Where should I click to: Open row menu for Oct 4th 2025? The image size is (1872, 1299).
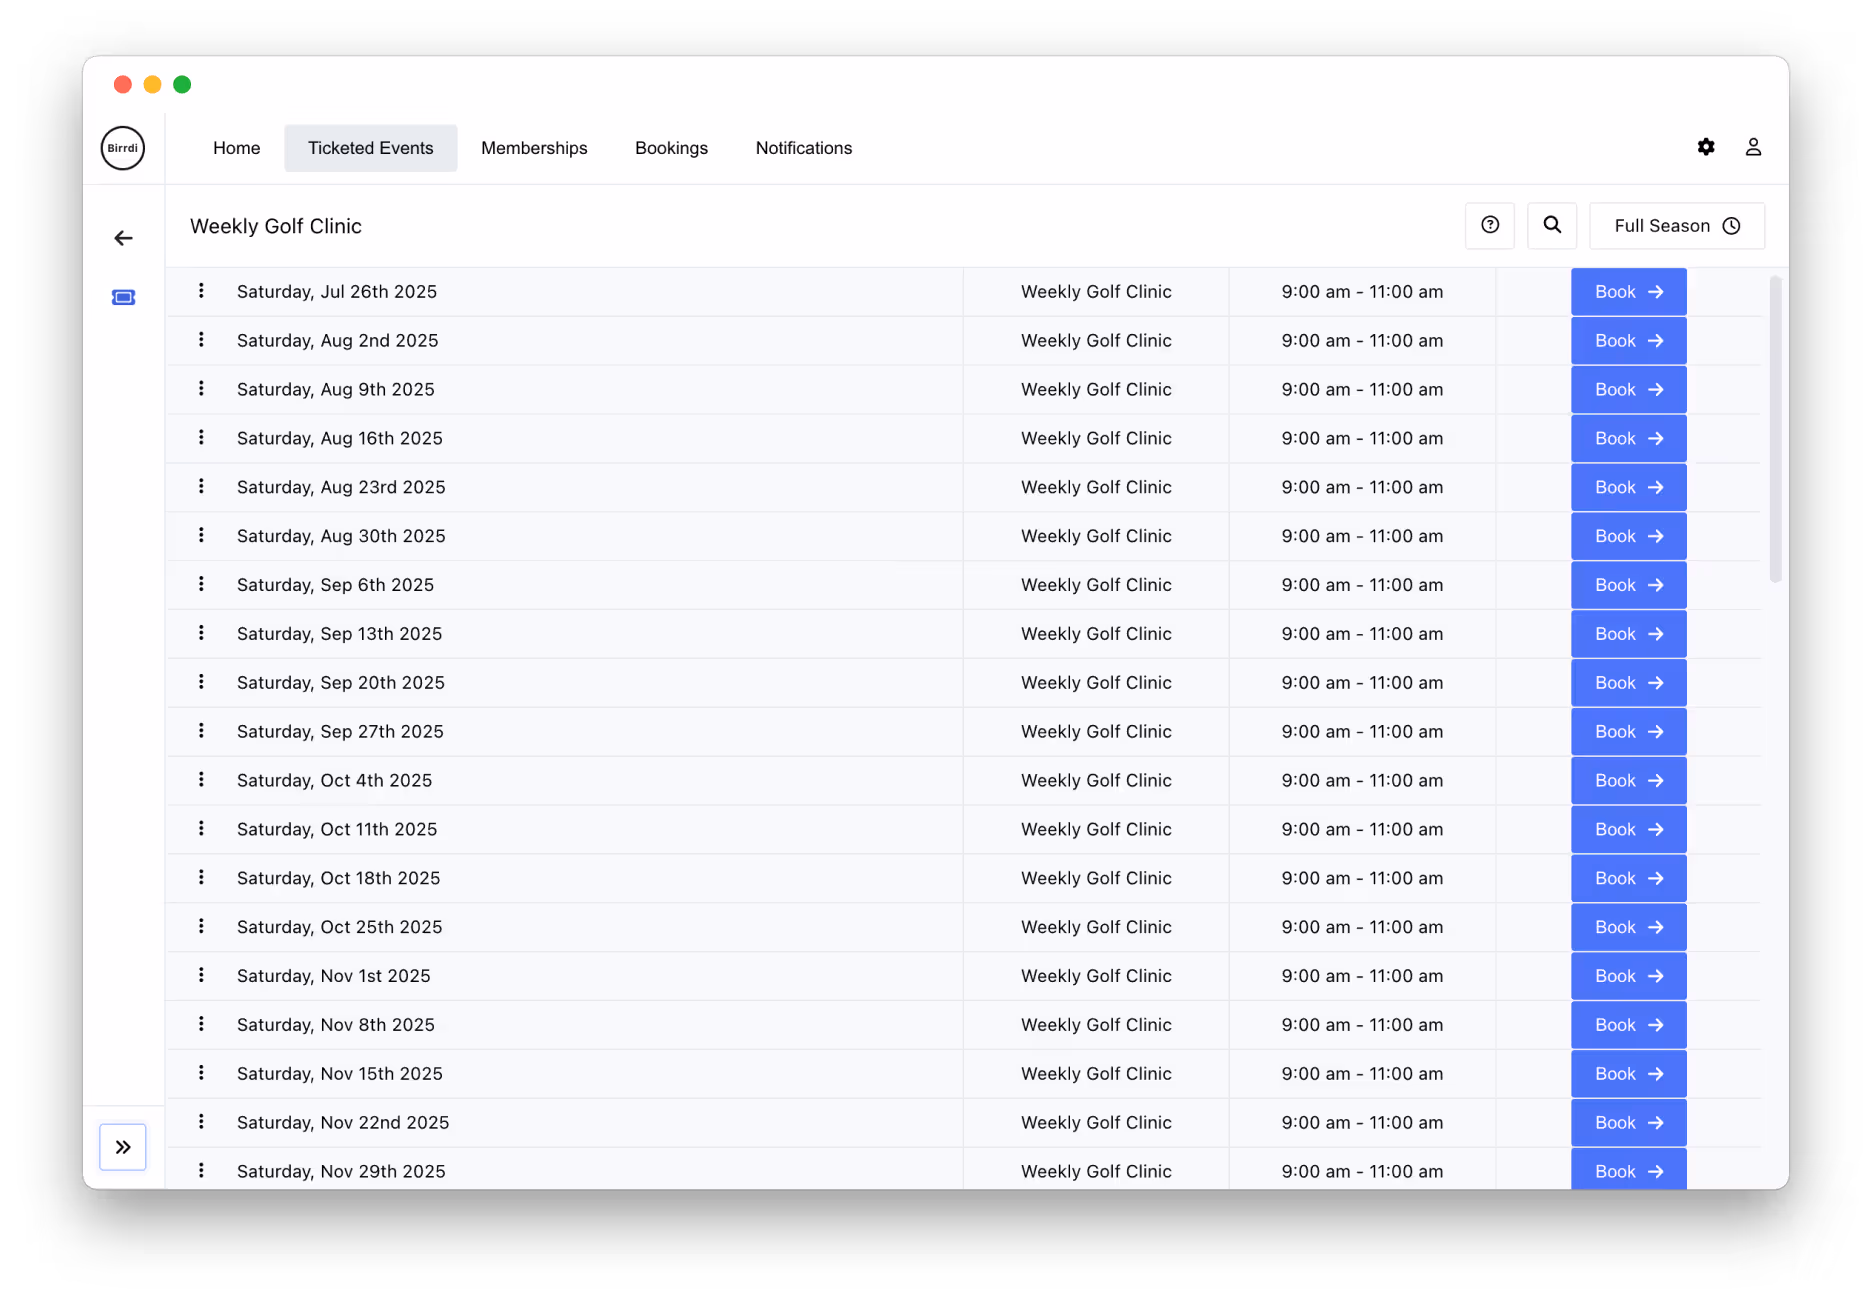click(201, 780)
